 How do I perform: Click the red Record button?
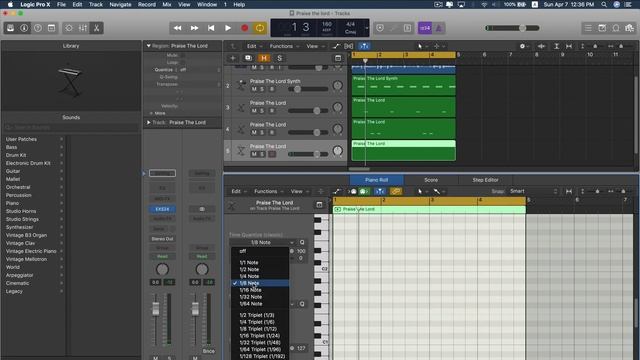[x=244, y=28]
